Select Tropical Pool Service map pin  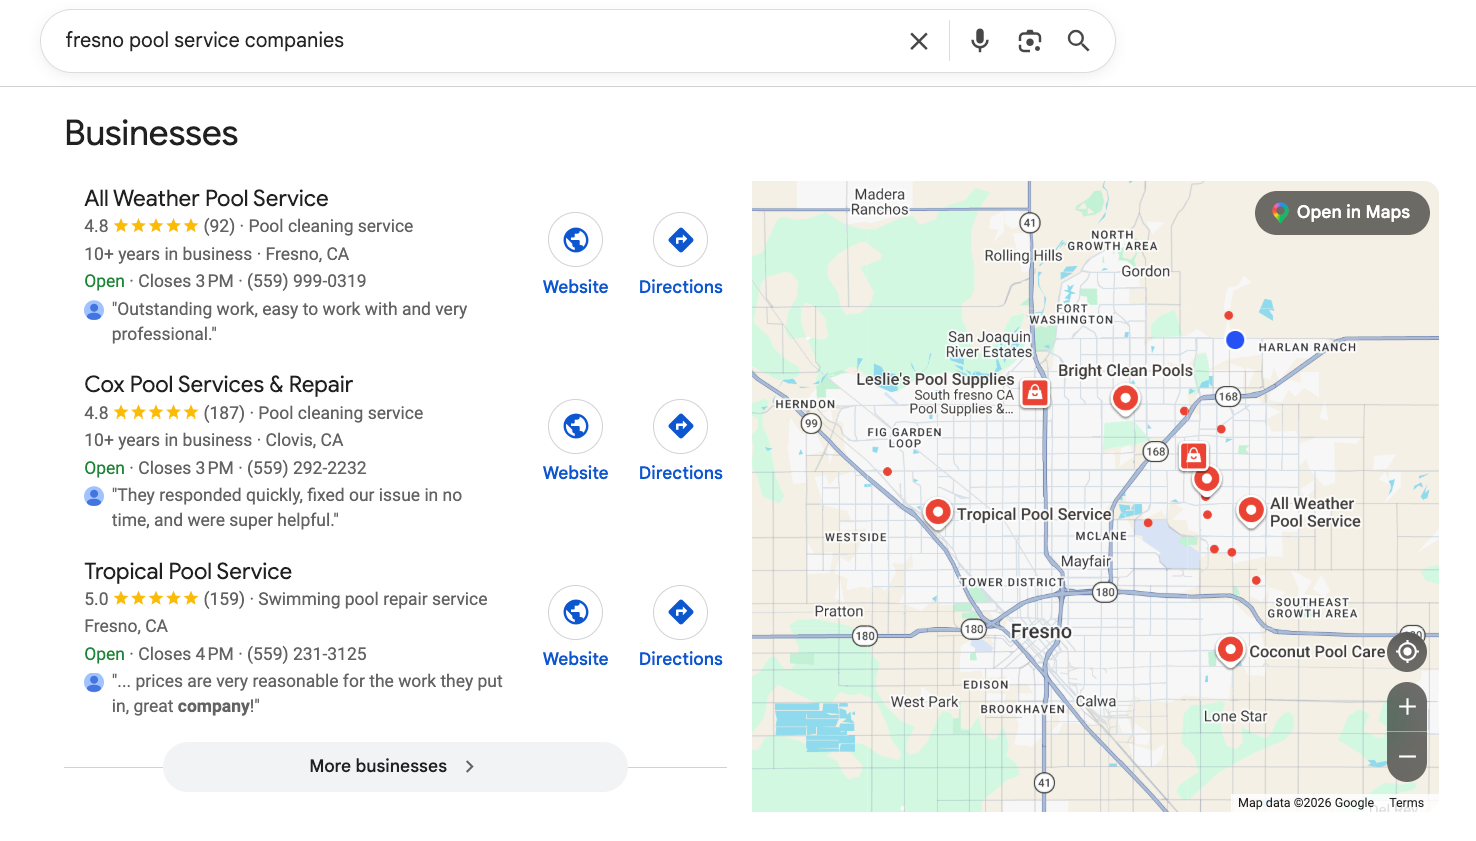pos(938,512)
